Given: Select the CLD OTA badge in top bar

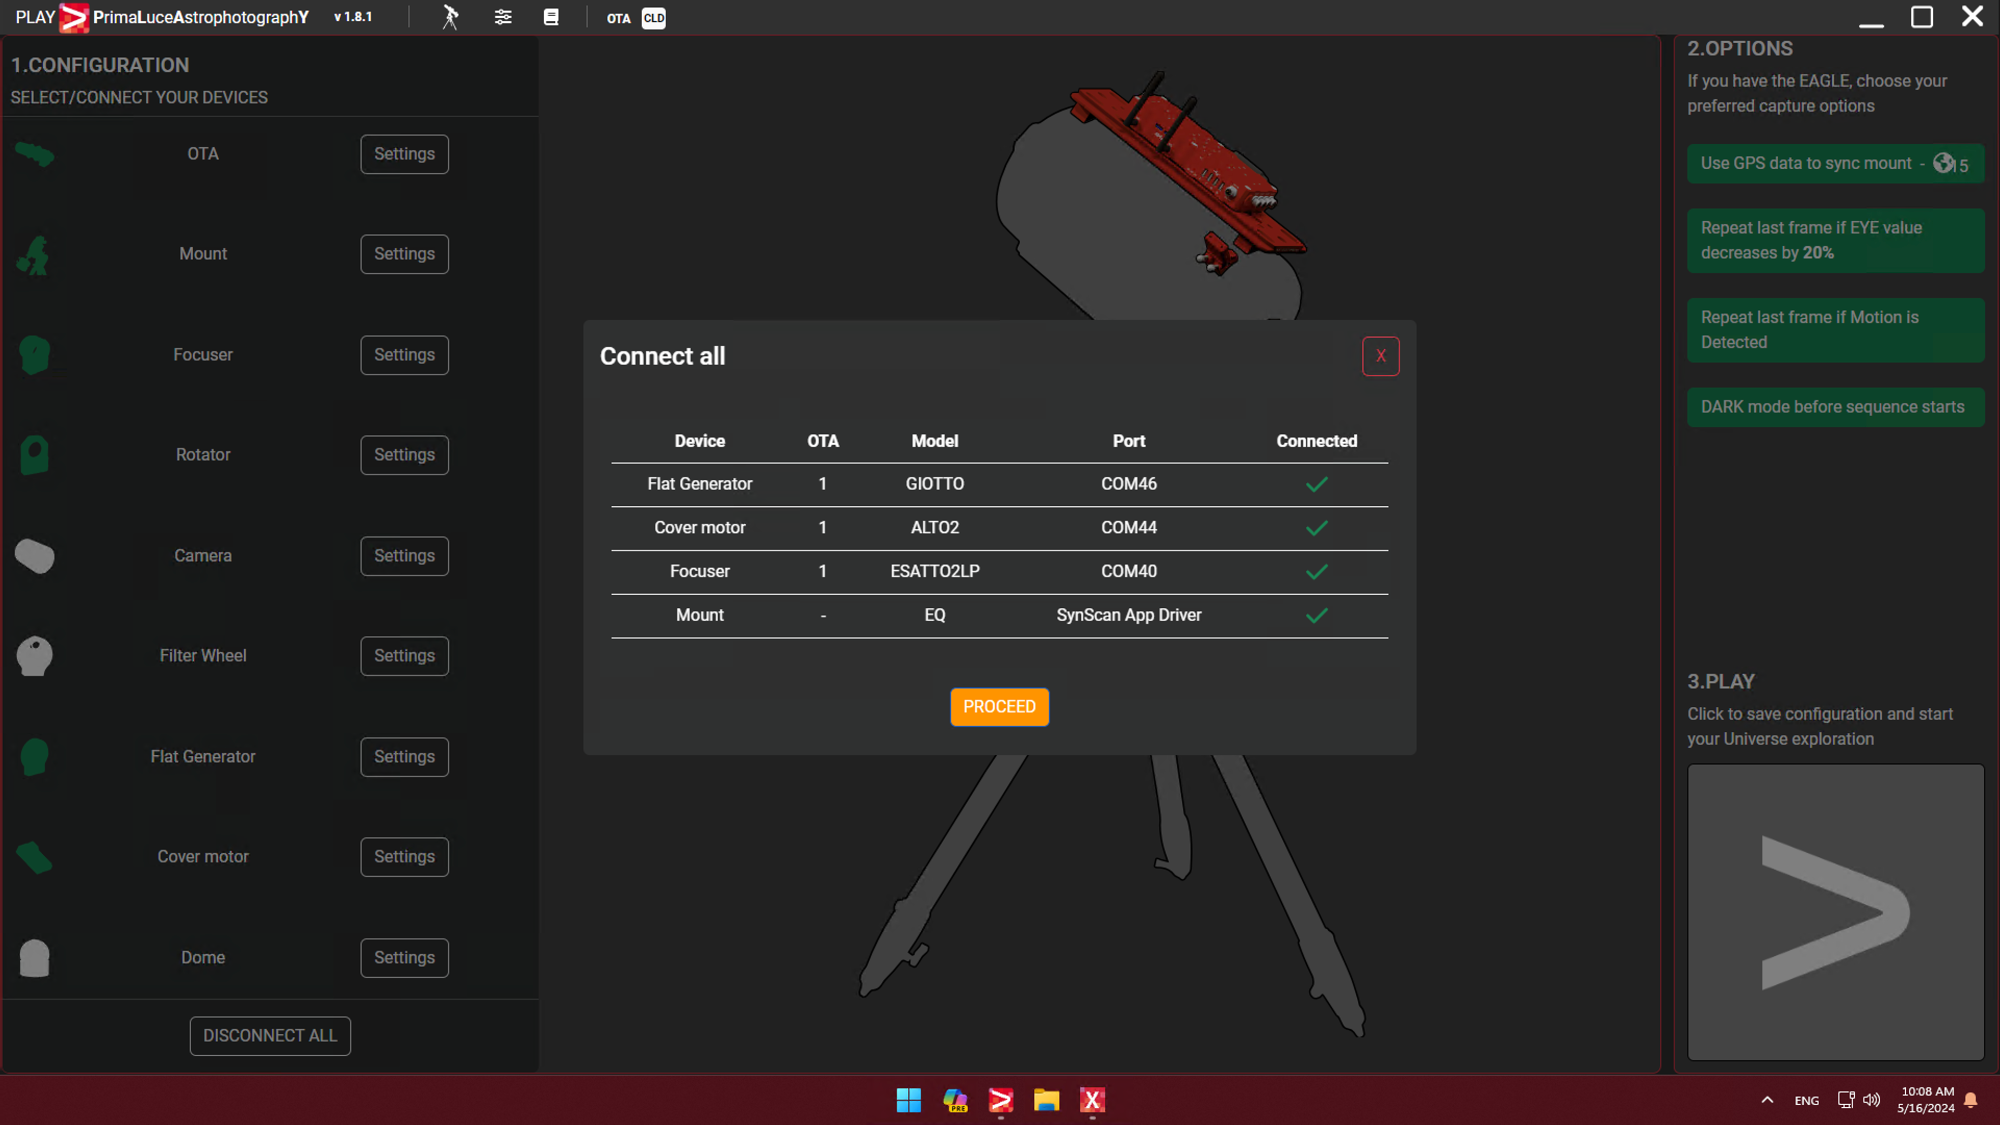Looking at the screenshot, I should tap(653, 18).
